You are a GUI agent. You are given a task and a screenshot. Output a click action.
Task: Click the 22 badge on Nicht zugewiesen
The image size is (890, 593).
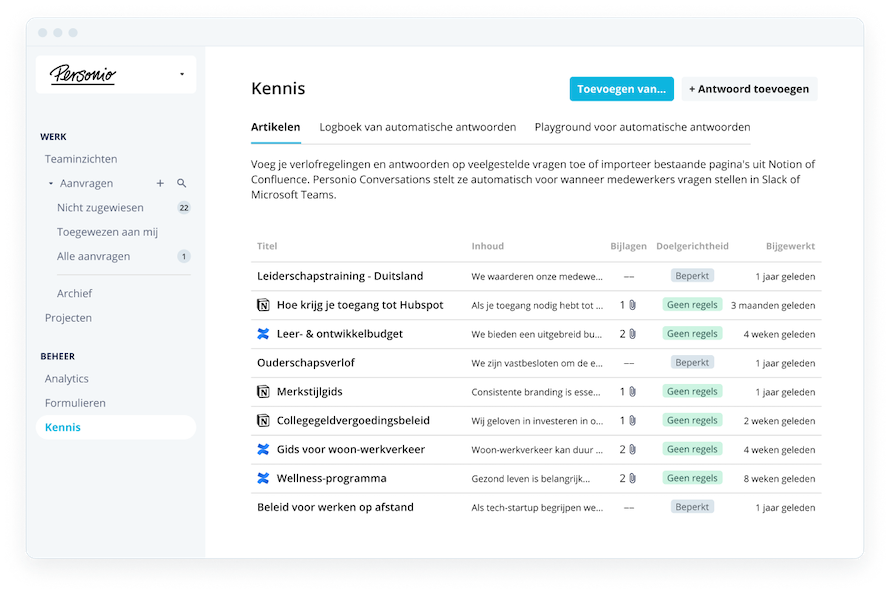[x=184, y=208]
